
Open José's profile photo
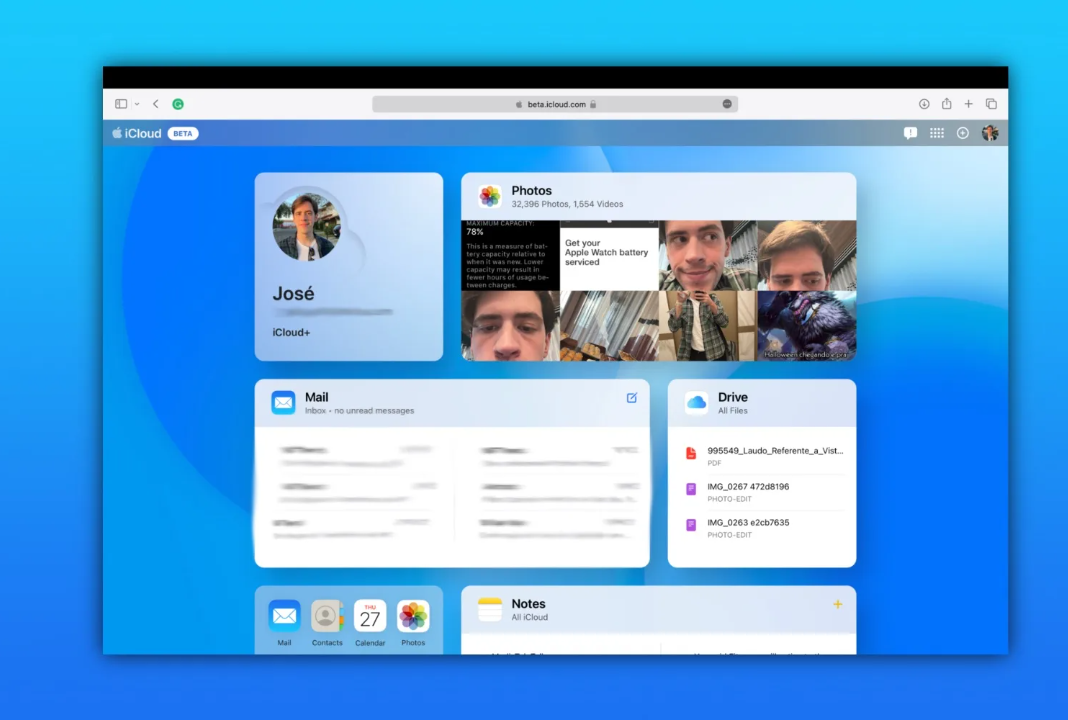click(x=307, y=226)
